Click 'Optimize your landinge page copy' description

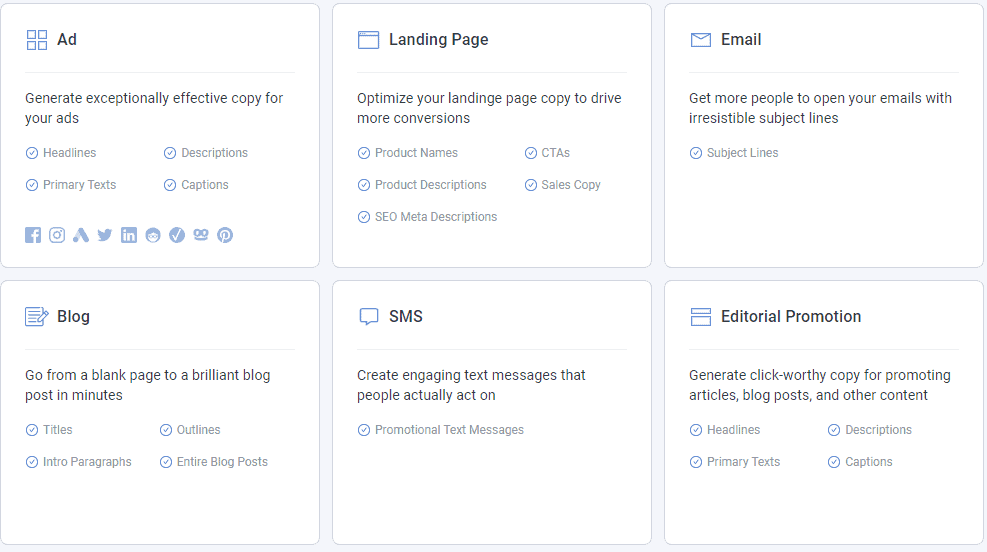coord(489,108)
